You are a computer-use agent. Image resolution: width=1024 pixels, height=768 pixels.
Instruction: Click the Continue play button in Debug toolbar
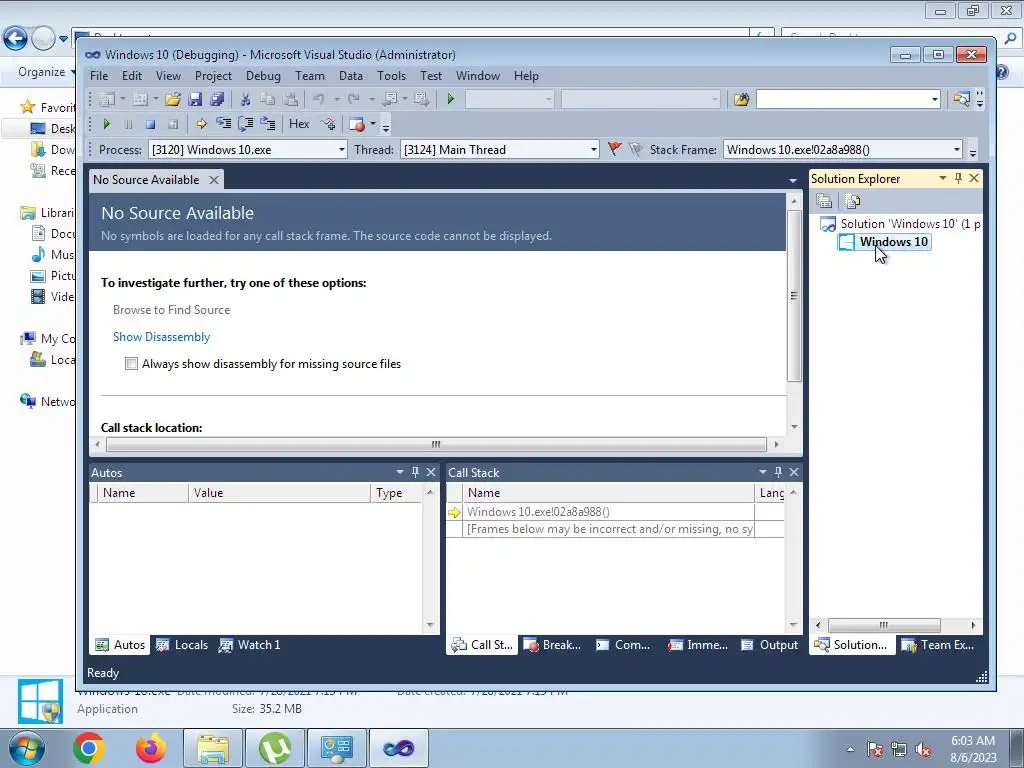pyautogui.click(x=106, y=124)
